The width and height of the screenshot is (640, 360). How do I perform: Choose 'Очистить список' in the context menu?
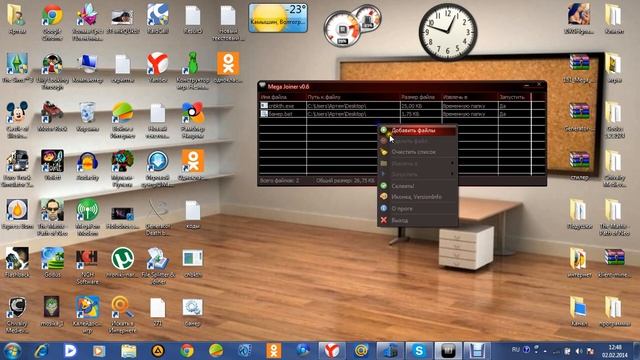tap(417, 152)
